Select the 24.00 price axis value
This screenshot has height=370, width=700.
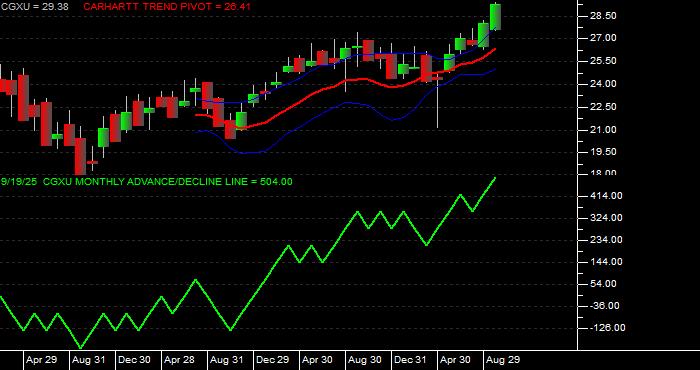(603, 84)
